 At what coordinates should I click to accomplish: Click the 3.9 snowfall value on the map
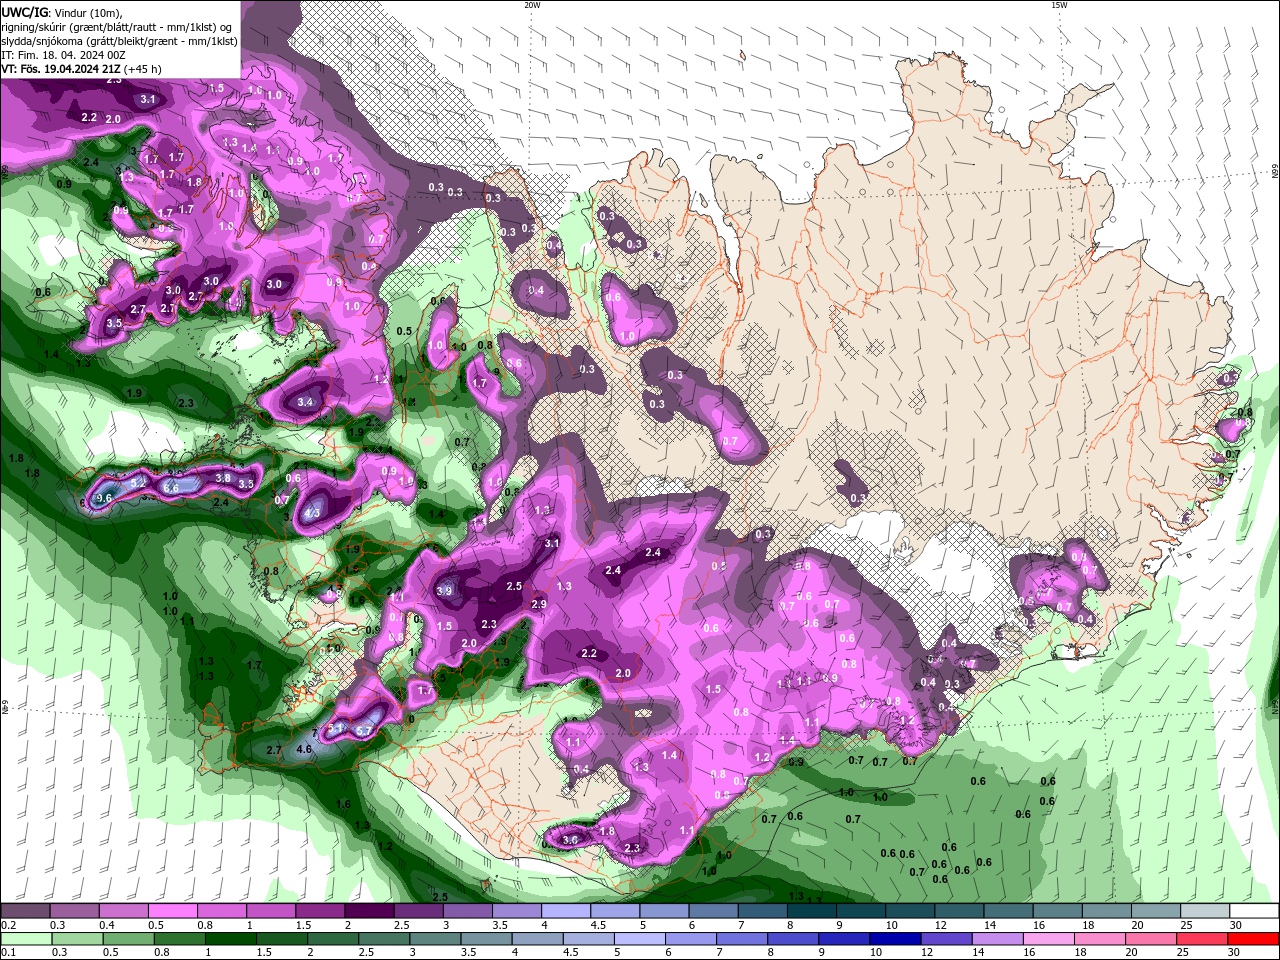click(445, 591)
